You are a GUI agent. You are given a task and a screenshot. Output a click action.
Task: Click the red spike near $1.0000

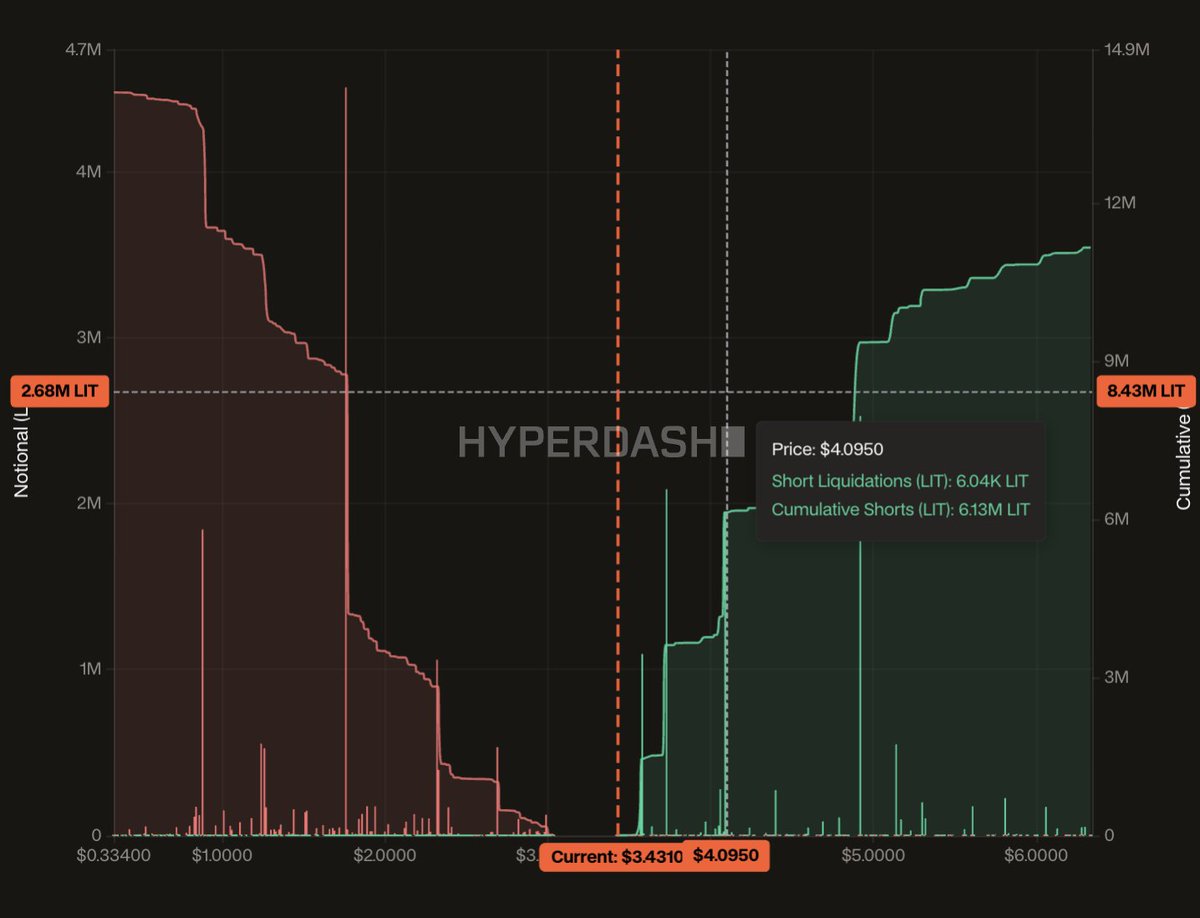click(x=202, y=682)
